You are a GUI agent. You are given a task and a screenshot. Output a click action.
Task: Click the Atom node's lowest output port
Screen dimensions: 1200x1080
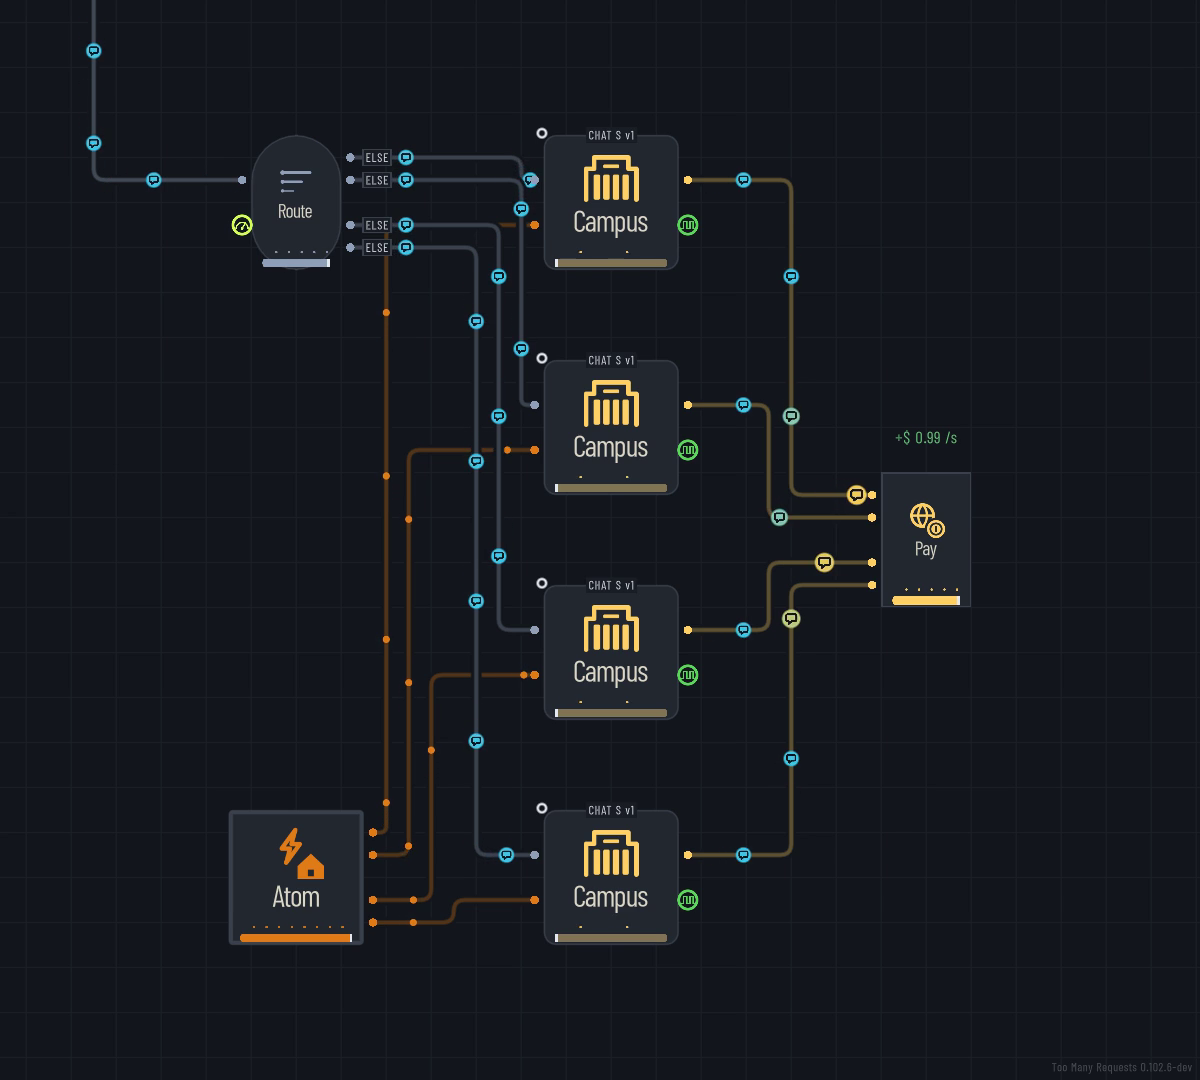[373, 922]
